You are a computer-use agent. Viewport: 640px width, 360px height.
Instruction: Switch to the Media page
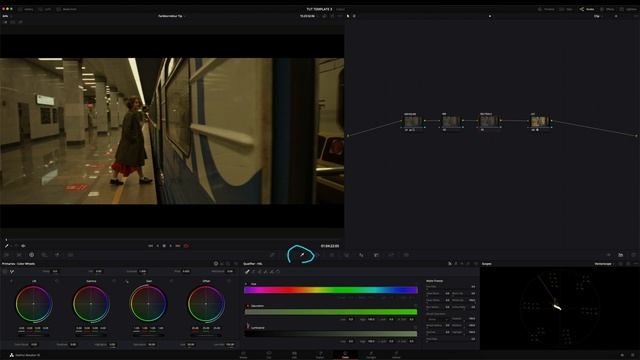point(243,355)
